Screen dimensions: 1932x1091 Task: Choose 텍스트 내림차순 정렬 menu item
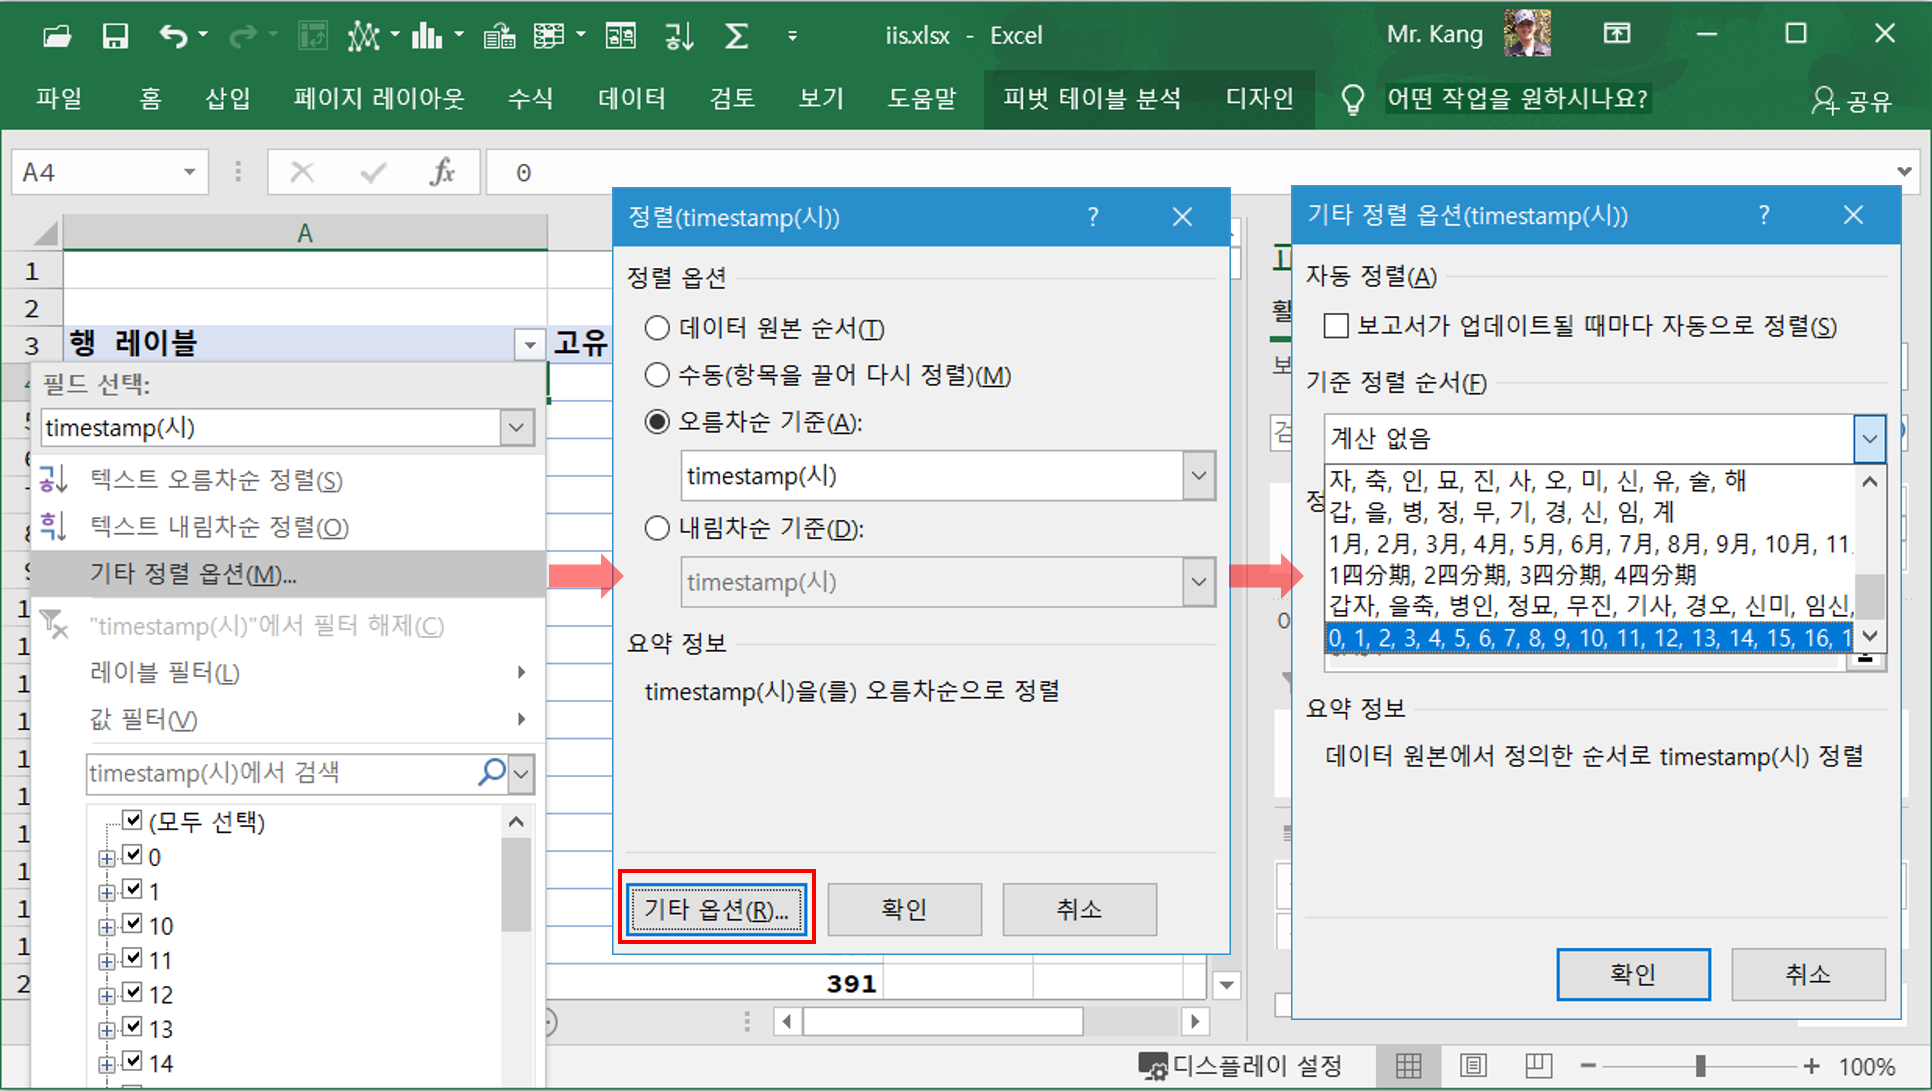tap(218, 527)
